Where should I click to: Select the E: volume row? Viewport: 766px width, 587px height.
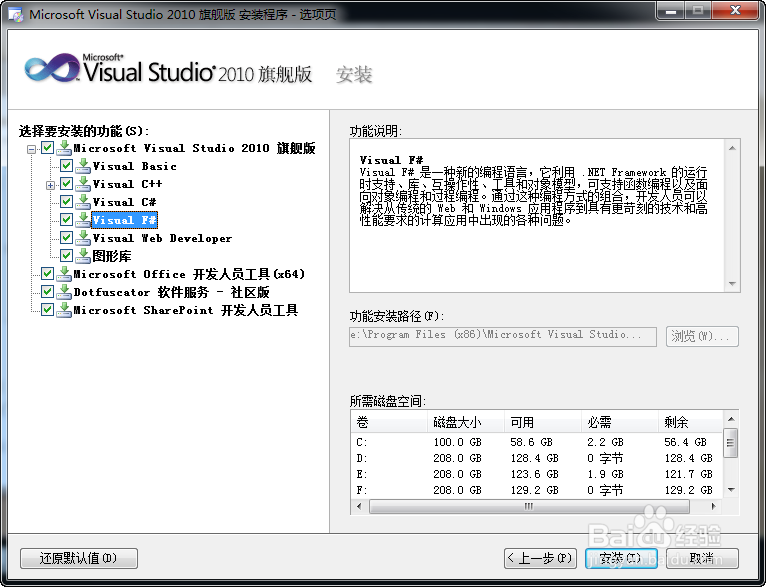click(x=537, y=474)
